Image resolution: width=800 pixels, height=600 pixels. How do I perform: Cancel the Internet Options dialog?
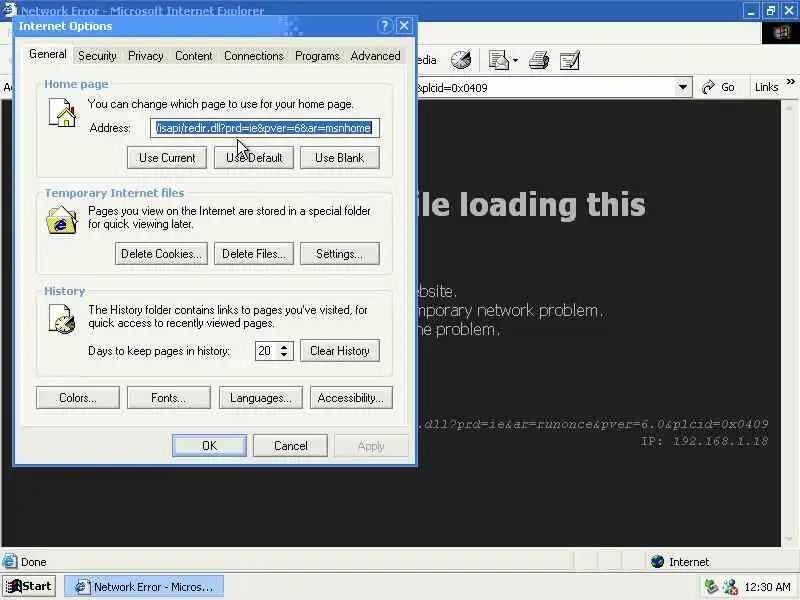coord(290,445)
